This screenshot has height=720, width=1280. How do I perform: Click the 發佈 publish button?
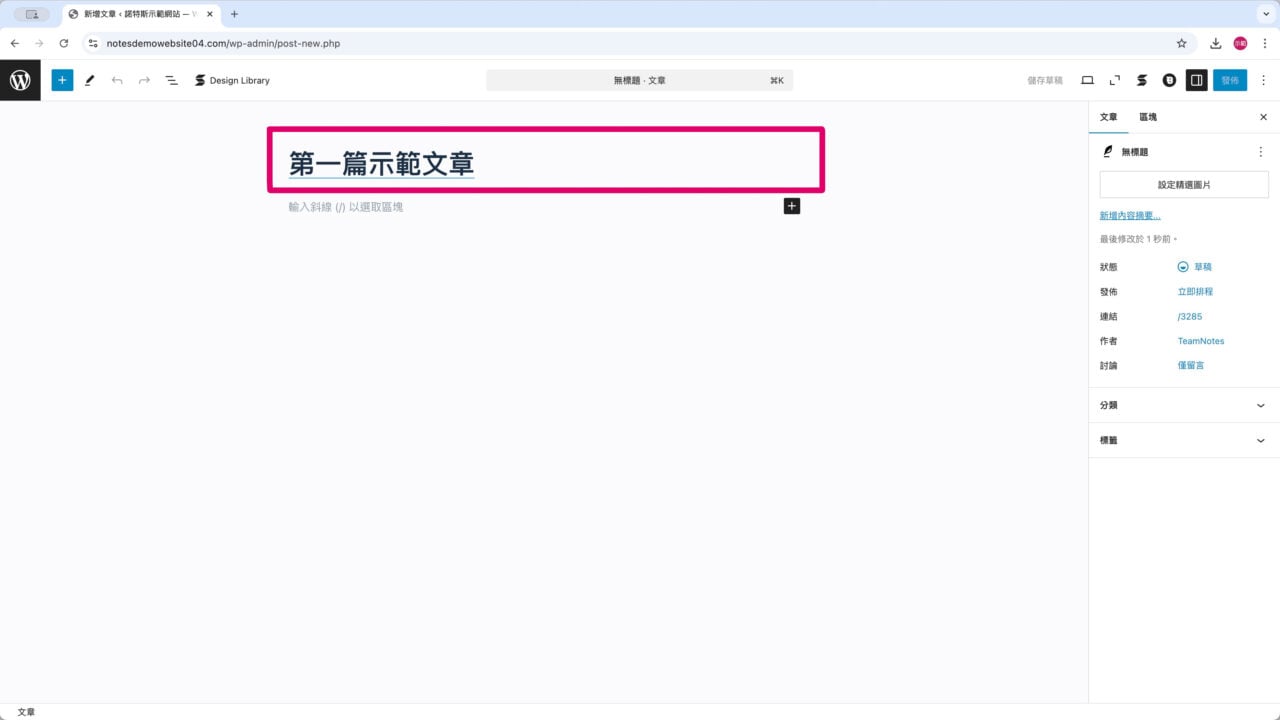coord(1230,80)
